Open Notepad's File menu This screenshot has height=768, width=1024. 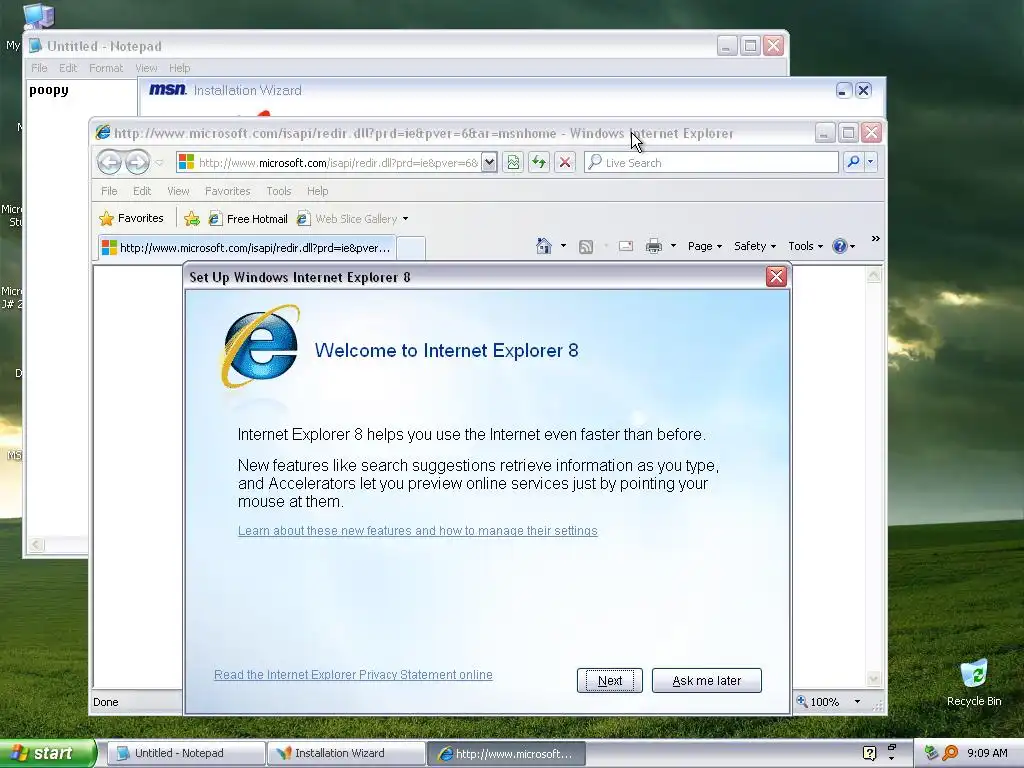click(x=39, y=68)
